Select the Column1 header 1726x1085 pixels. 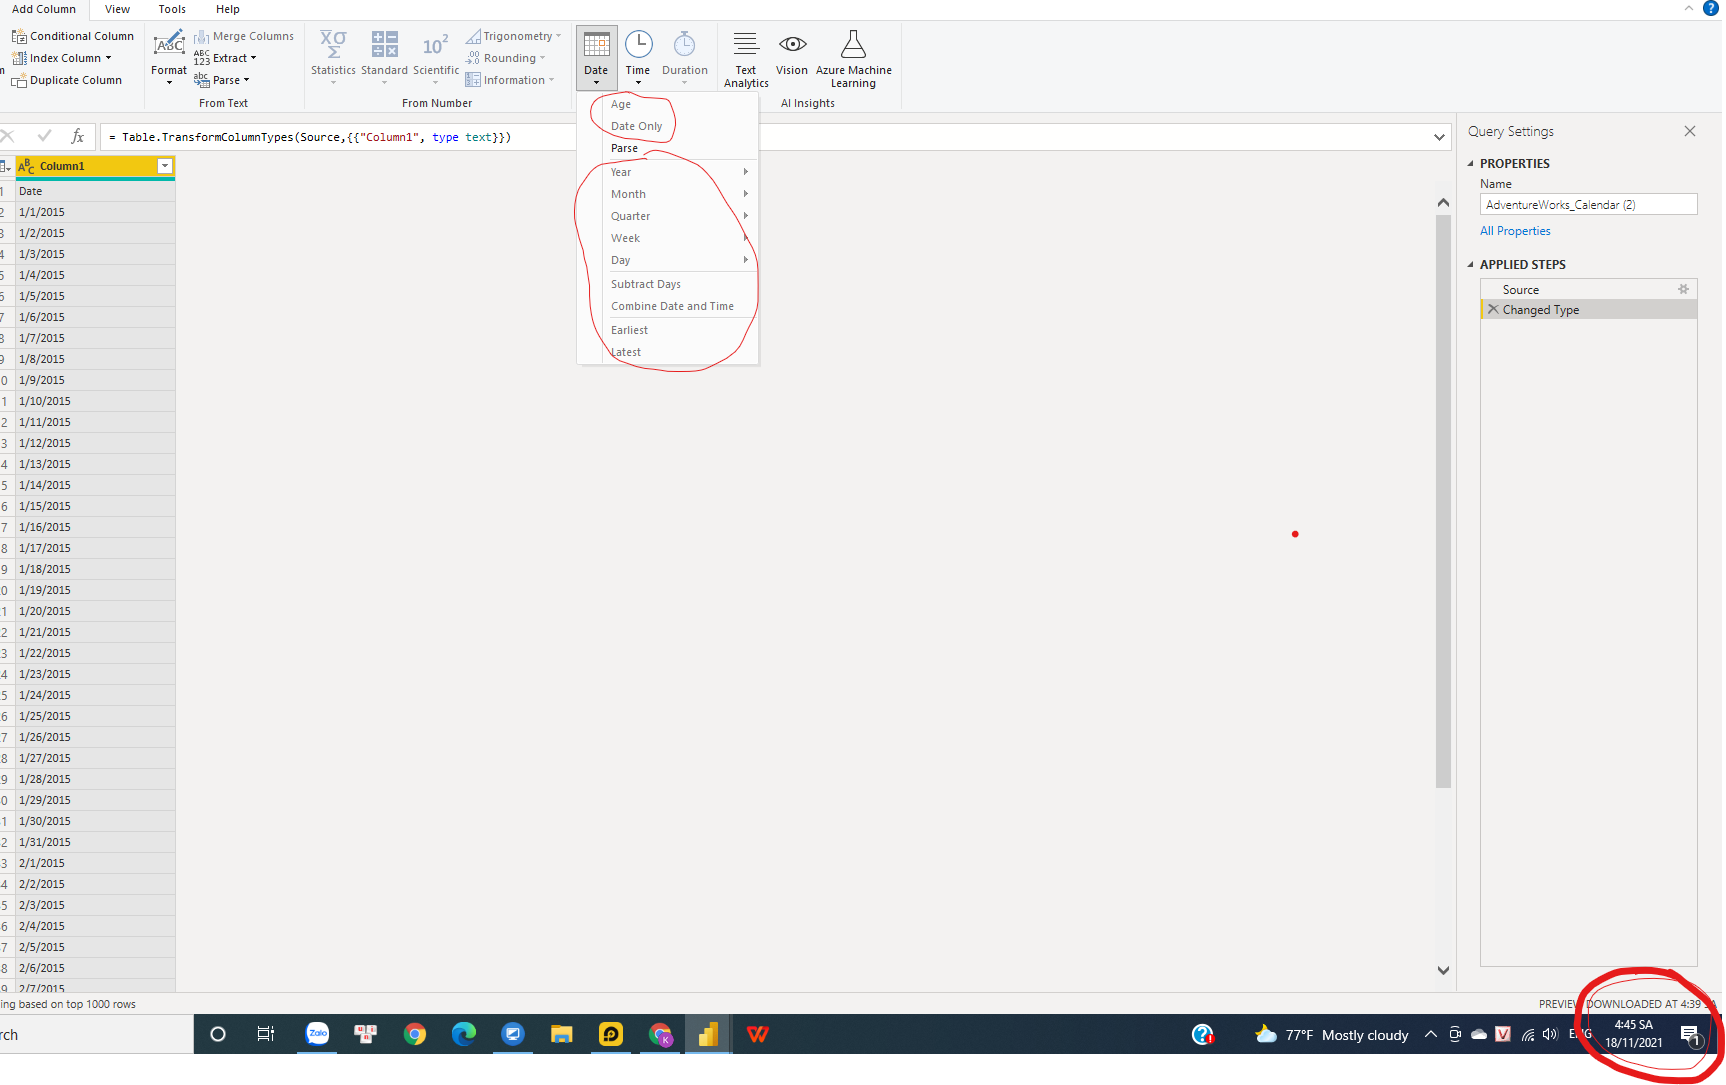pyautogui.click(x=95, y=166)
